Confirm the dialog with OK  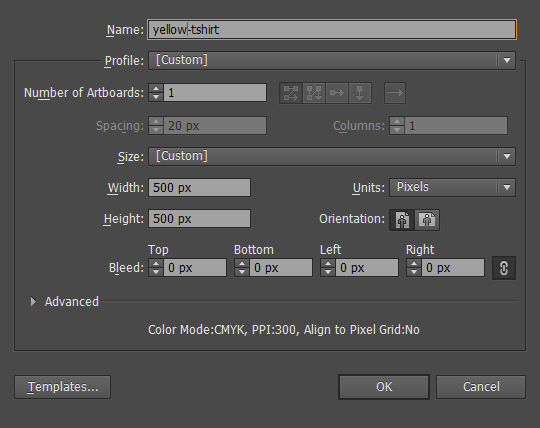coord(384,387)
